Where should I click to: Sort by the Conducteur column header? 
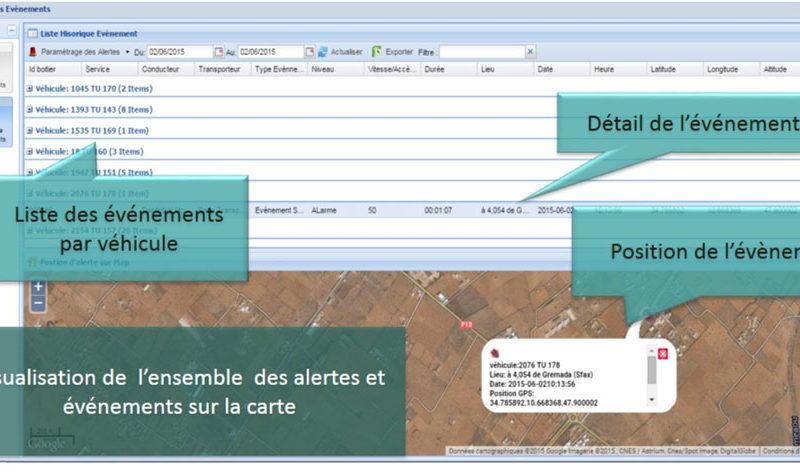tap(160, 69)
